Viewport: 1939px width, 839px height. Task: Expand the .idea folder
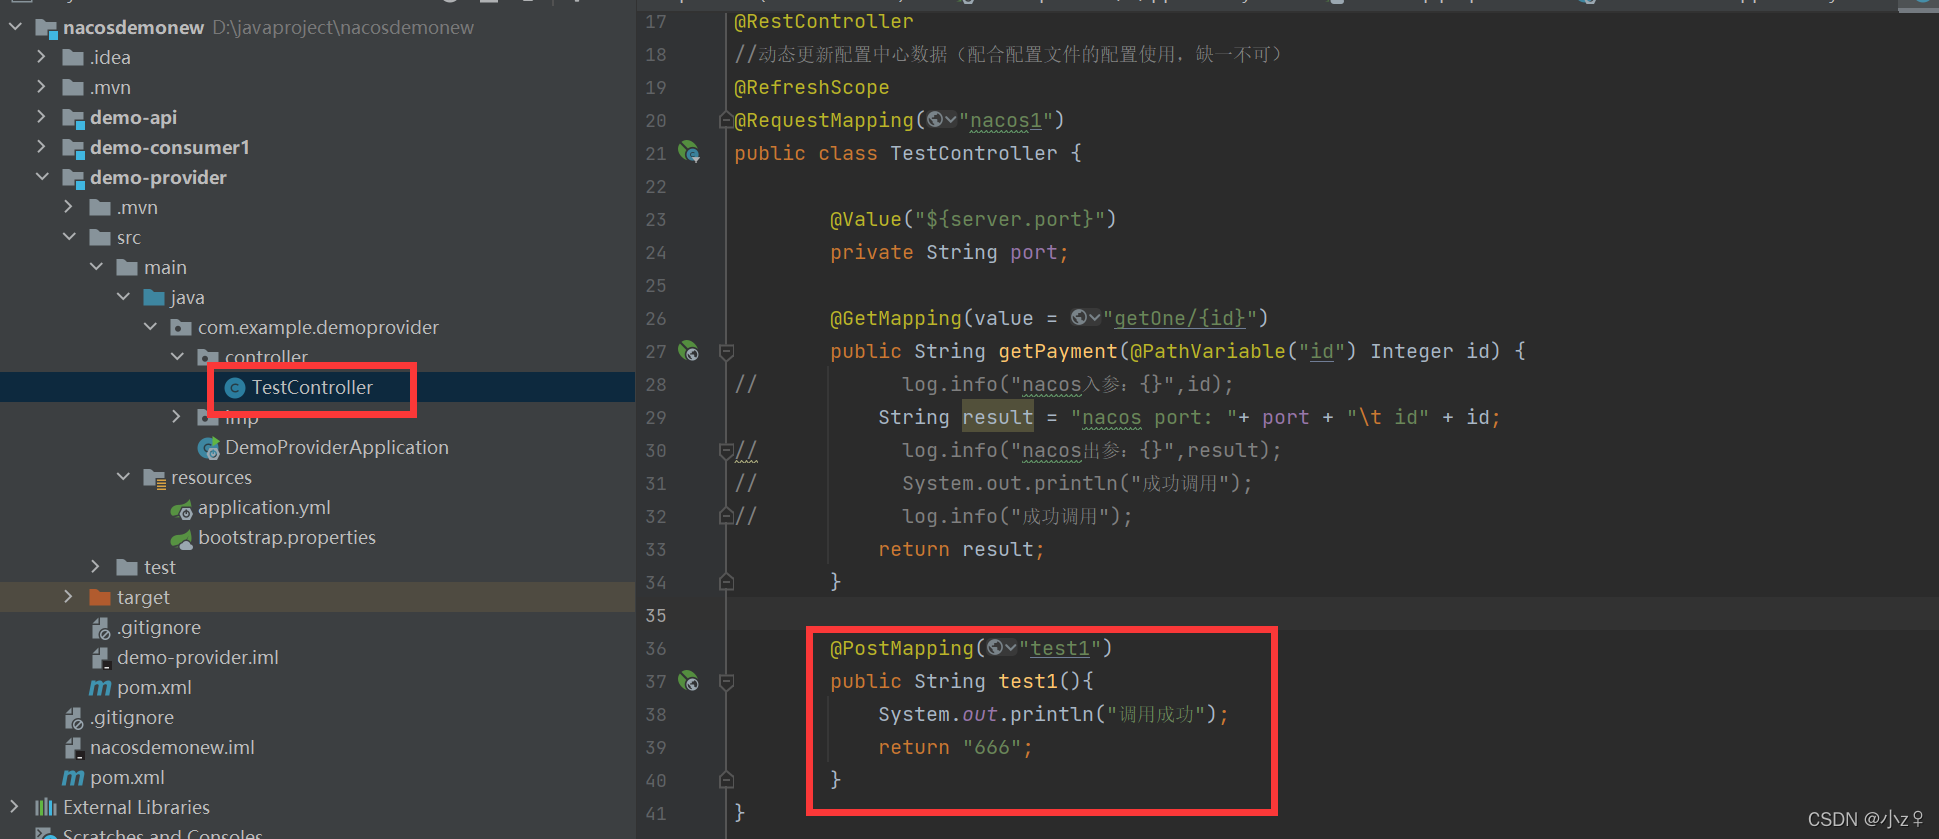pyautogui.click(x=42, y=57)
